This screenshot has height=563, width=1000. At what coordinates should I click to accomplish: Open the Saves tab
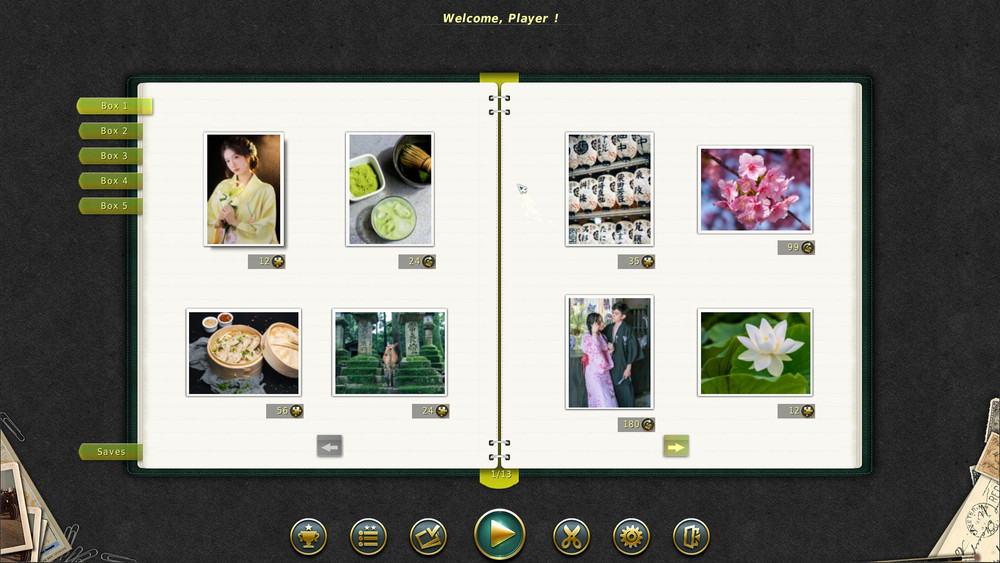111,452
